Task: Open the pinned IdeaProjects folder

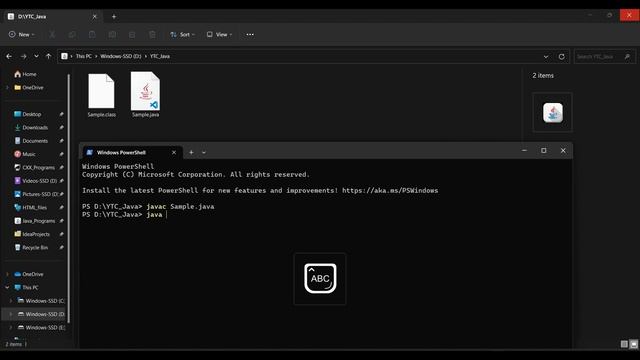Action: tap(32, 234)
